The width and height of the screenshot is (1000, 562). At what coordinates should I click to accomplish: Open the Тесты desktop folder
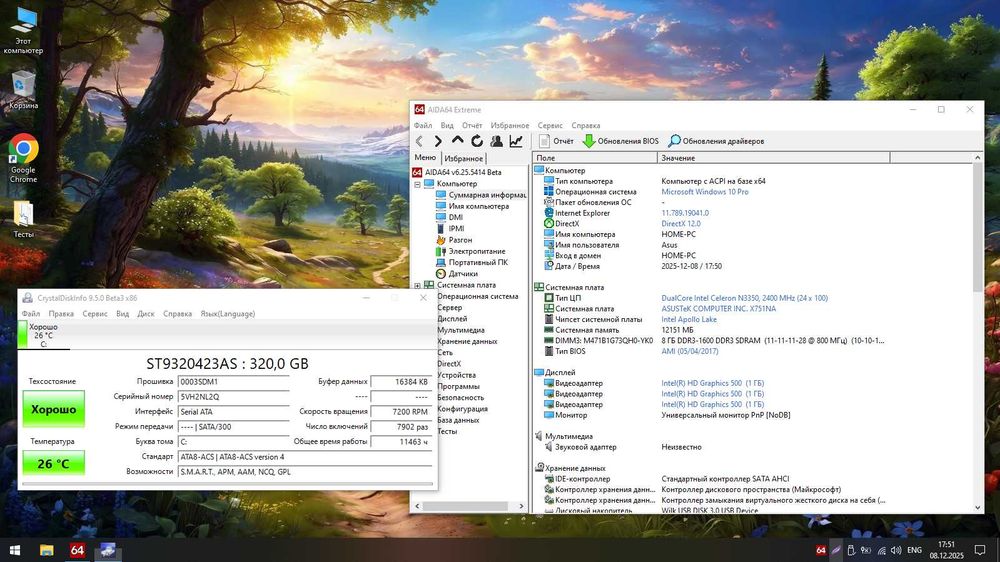tap(23, 219)
